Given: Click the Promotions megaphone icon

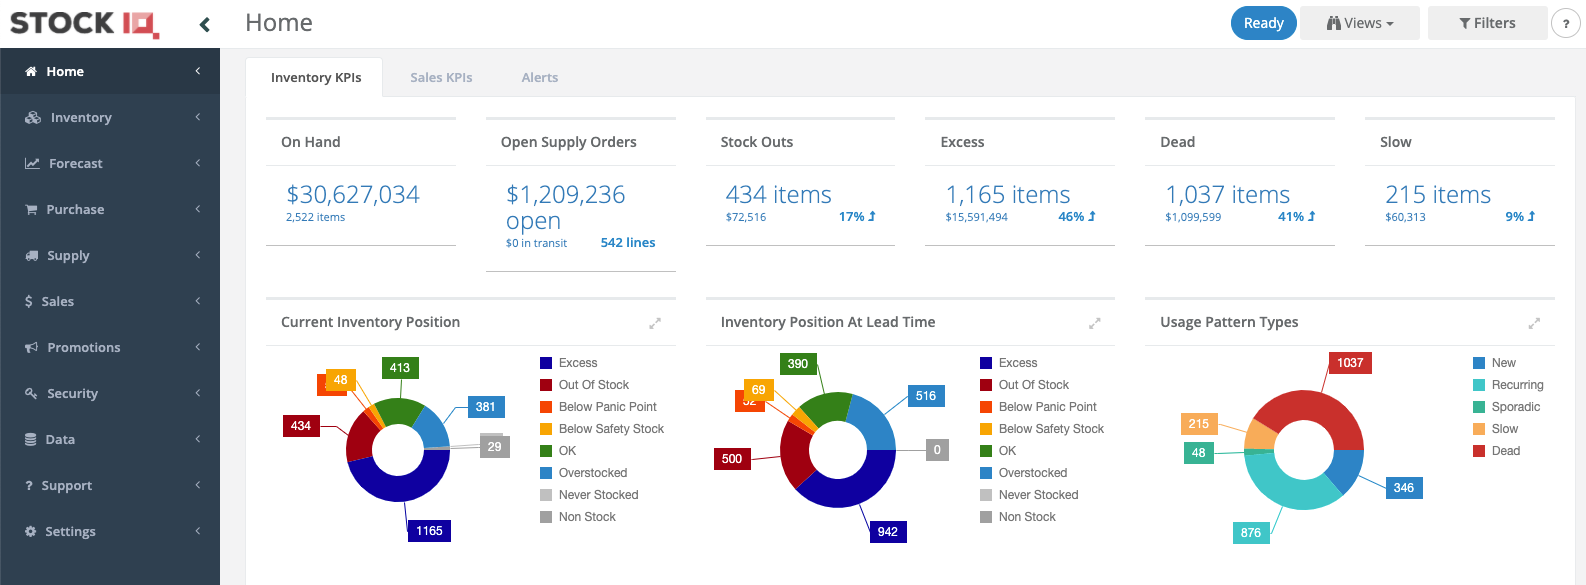Looking at the screenshot, I should coord(32,347).
